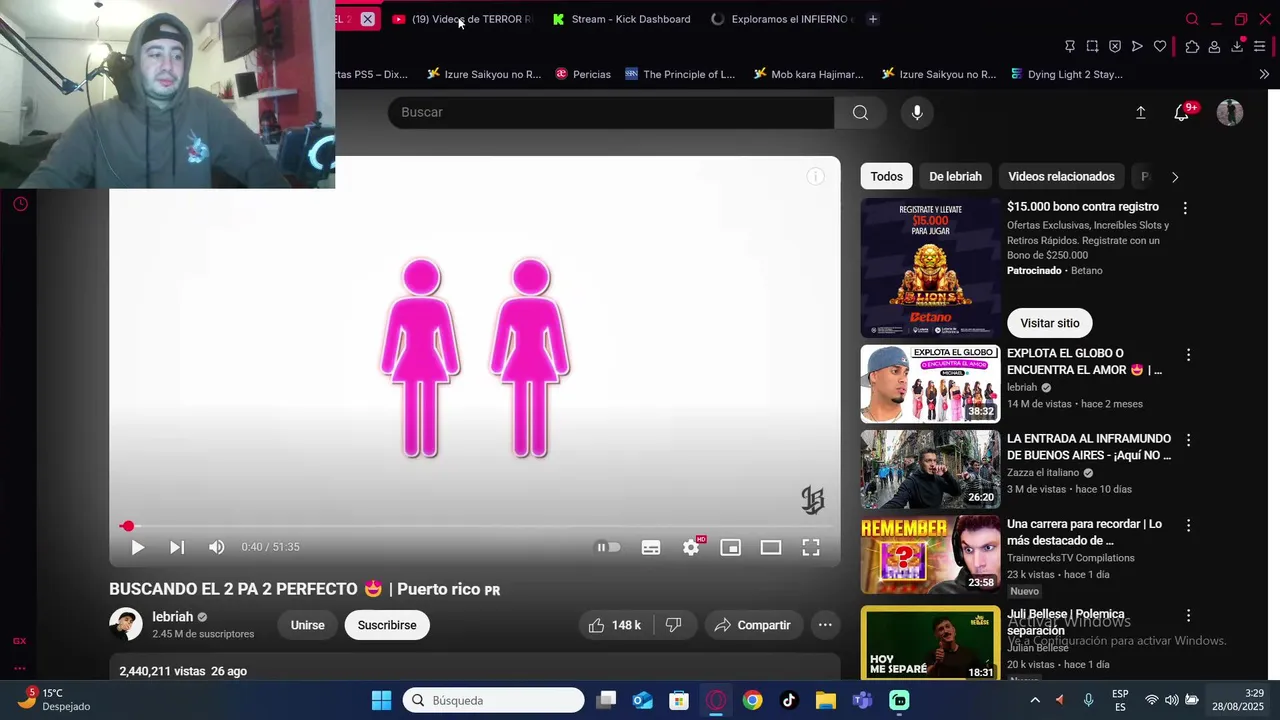1280x720 pixels.
Task: Launch TikTok from the taskbar
Action: tap(788, 700)
